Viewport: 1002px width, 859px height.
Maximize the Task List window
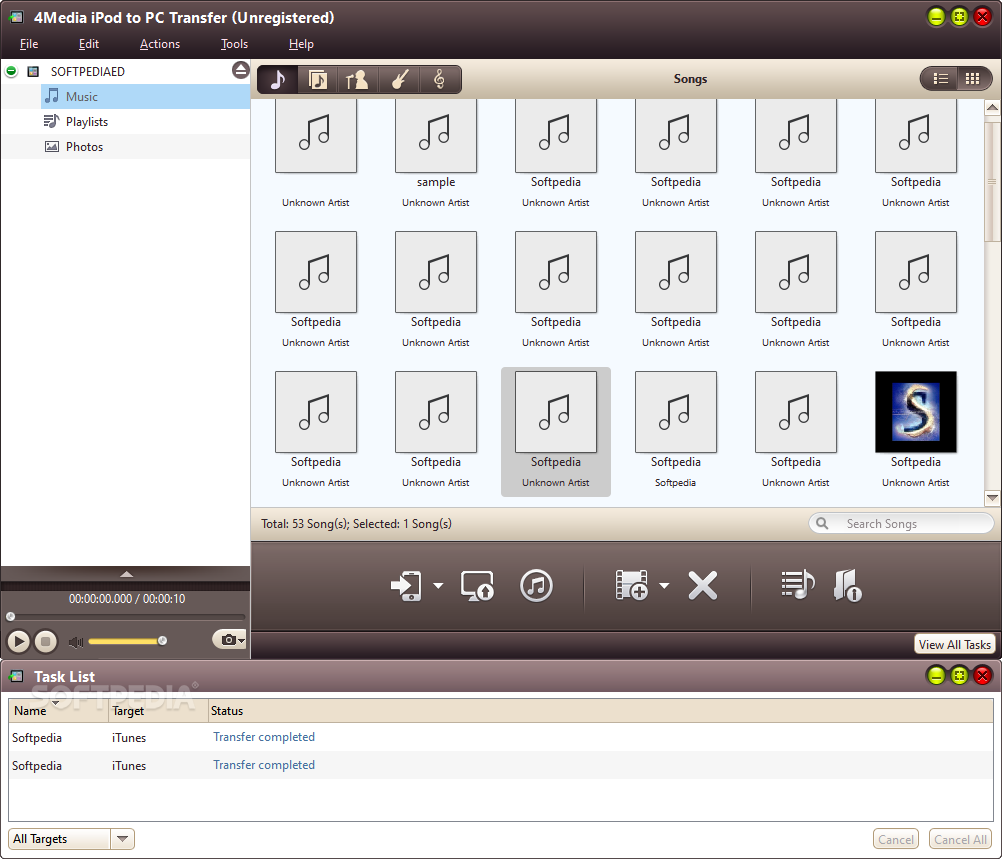tap(959, 676)
